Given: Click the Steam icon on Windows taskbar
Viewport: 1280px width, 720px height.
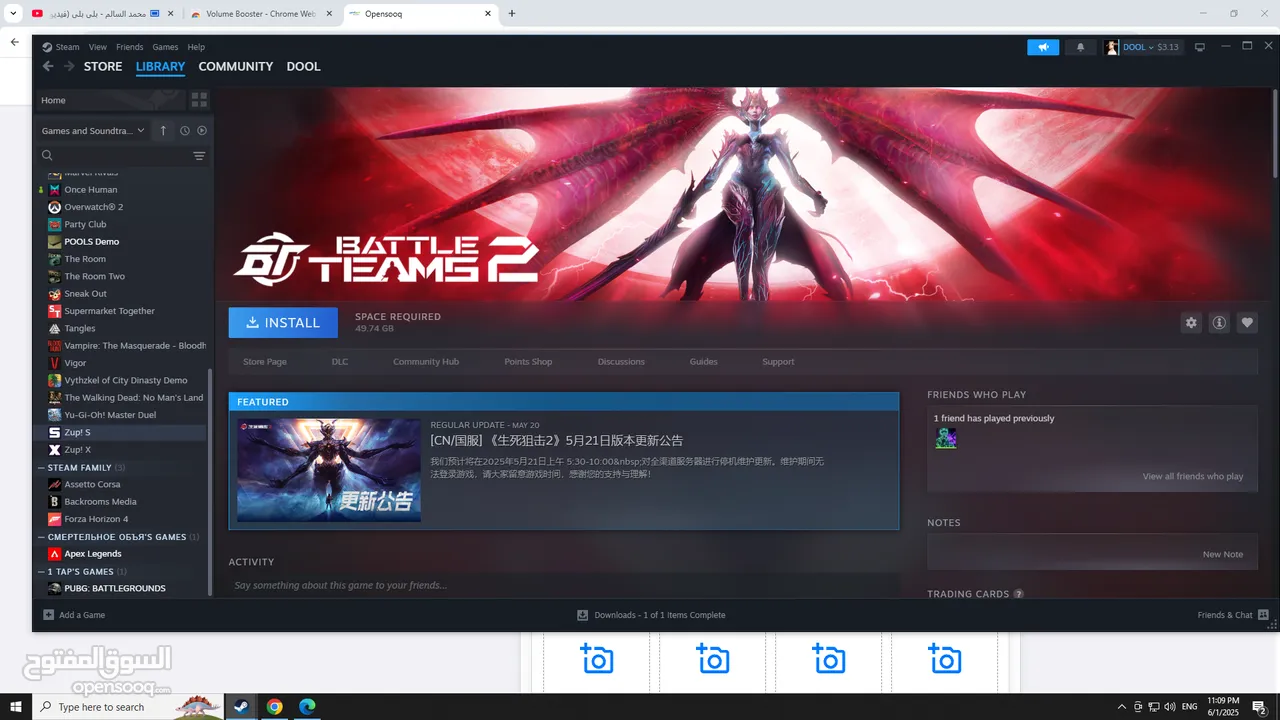Looking at the screenshot, I should [240, 706].
